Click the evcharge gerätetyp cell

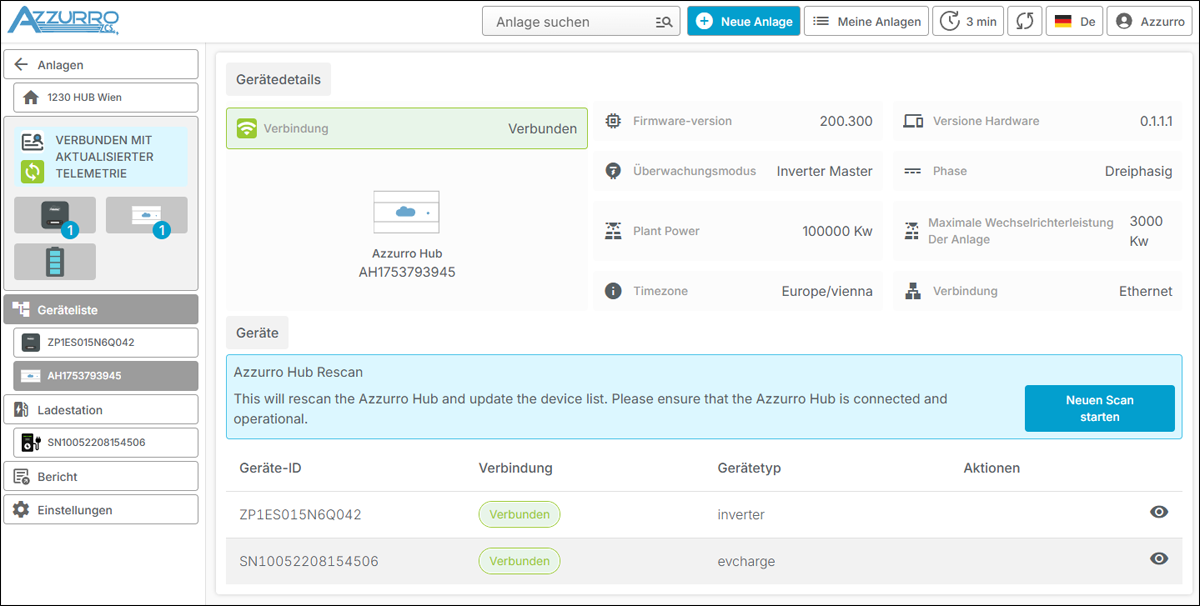tap(746, 561)
